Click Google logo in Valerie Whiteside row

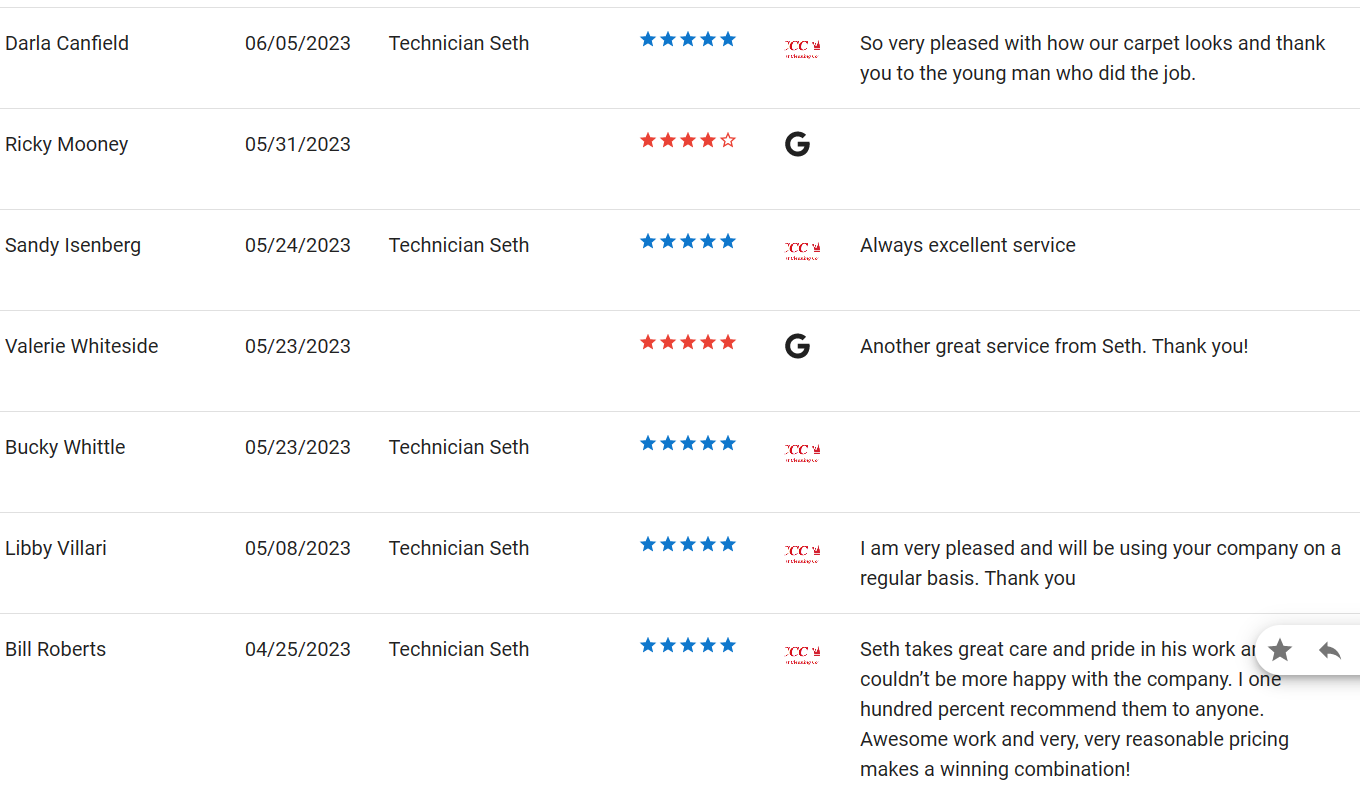(797, 346)
